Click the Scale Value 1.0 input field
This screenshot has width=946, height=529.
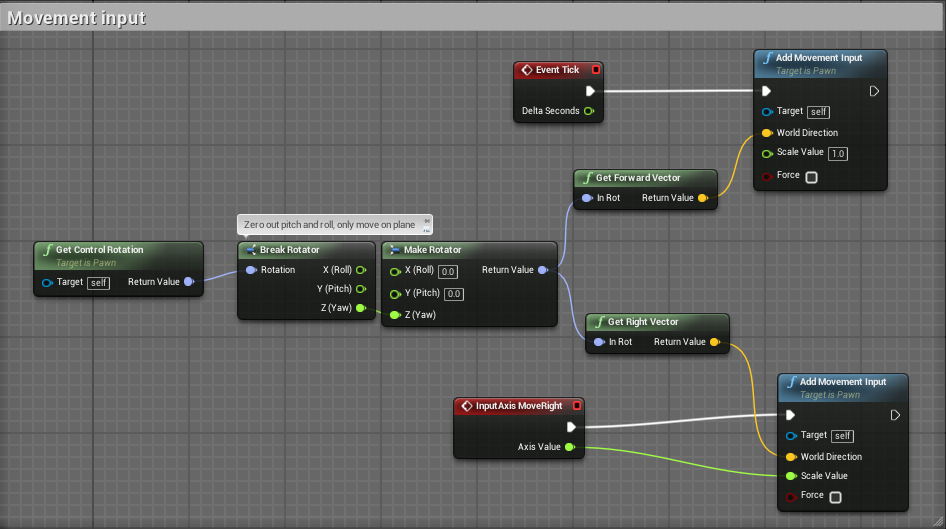[x=838, y=153]
